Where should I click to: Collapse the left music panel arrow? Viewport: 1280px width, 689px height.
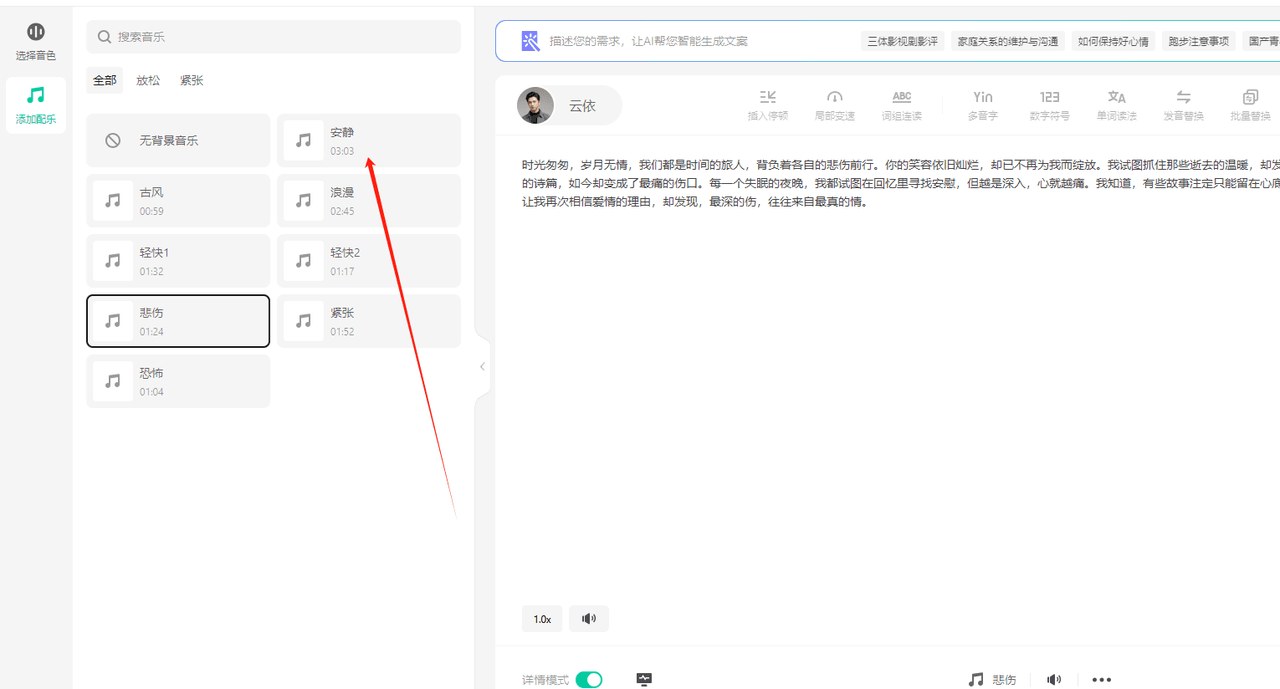click(x=482, y=367)
